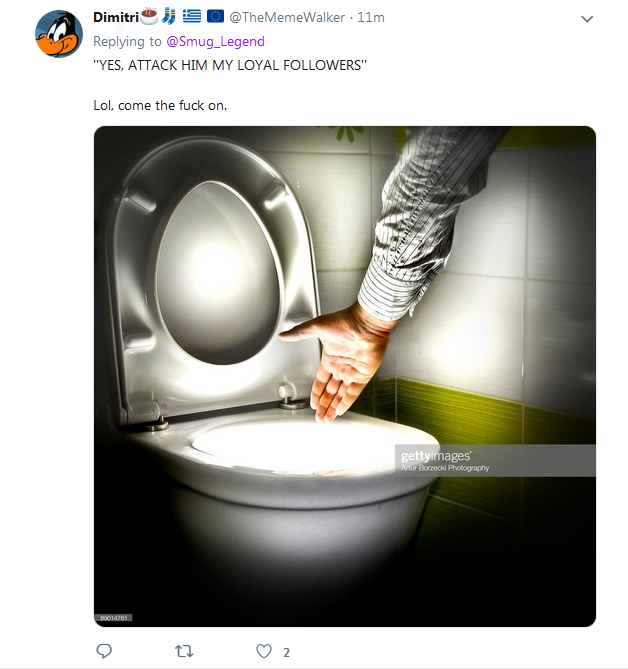The width and height of the screenshot is (628, 669).
Task: Click the "Replying to" label
Action: click(127, 41)
